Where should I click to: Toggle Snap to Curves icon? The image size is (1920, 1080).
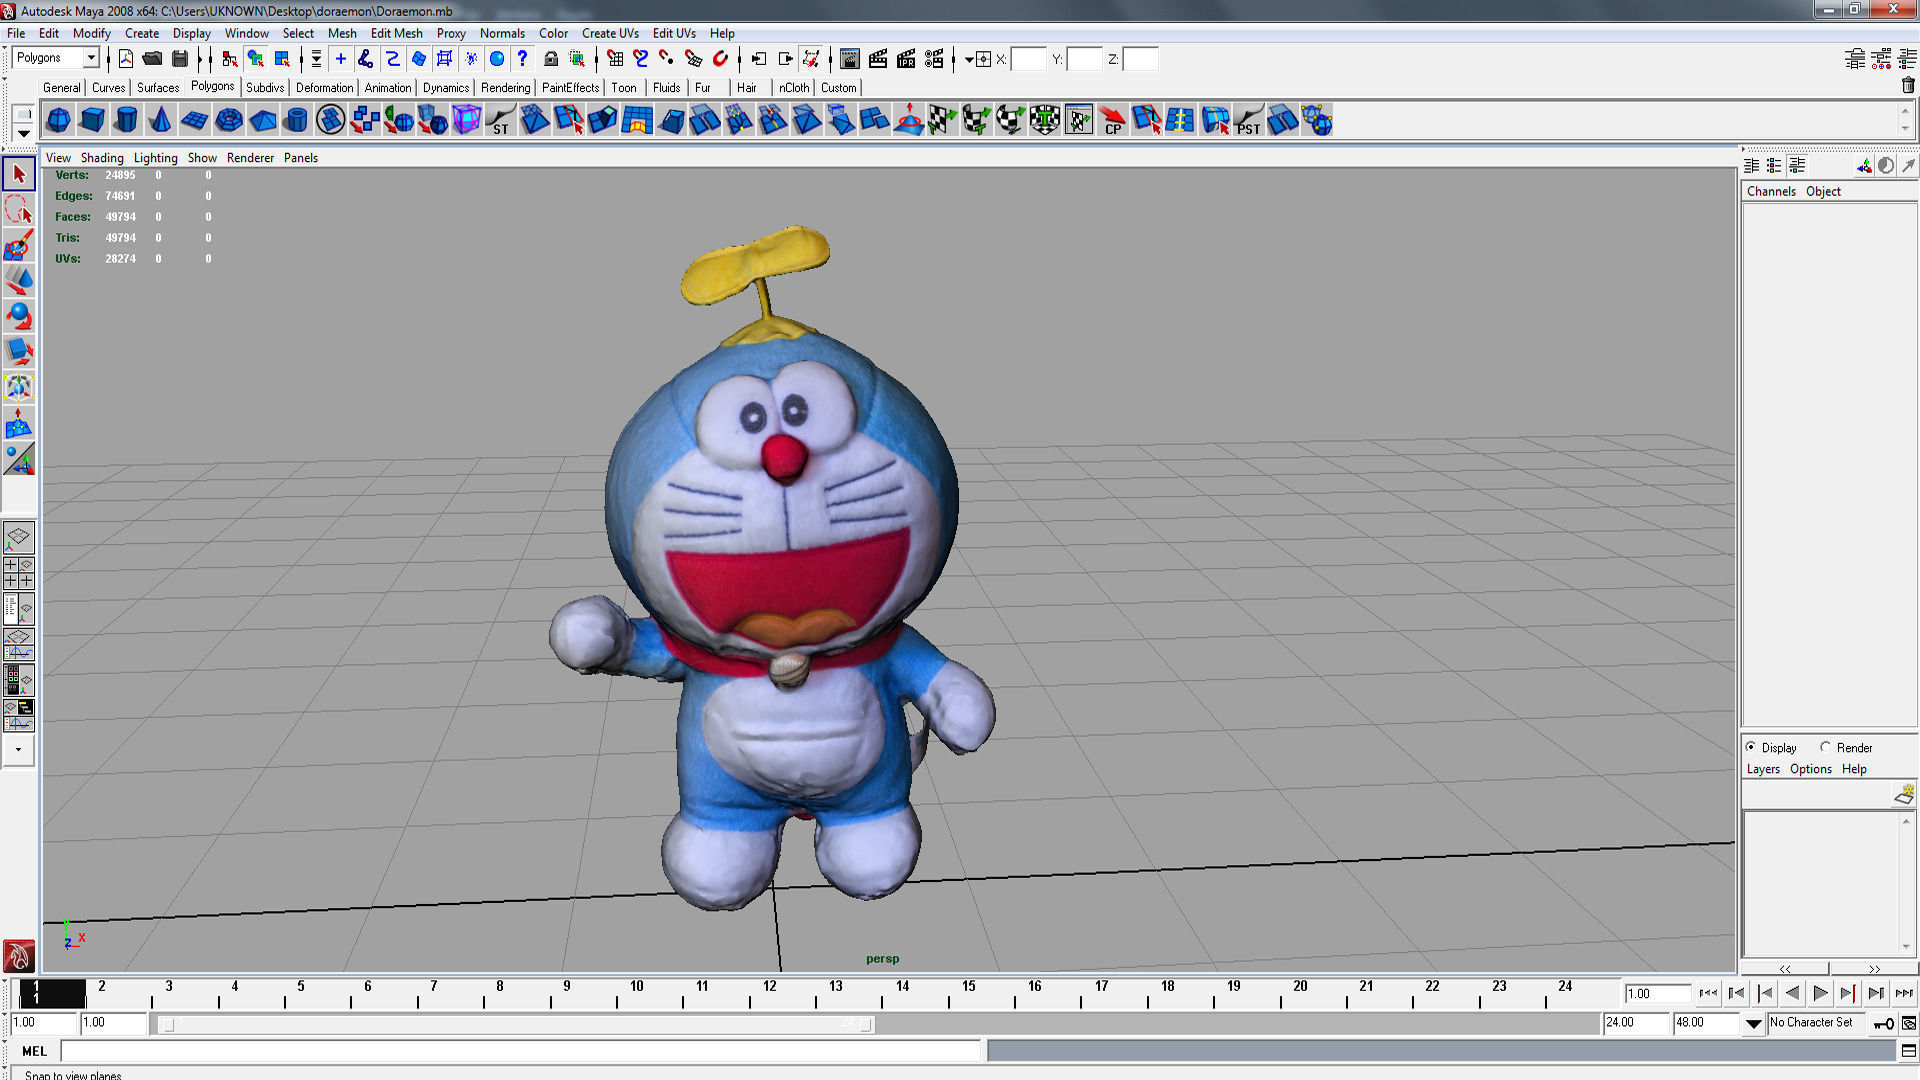click(x=641, y=59)
